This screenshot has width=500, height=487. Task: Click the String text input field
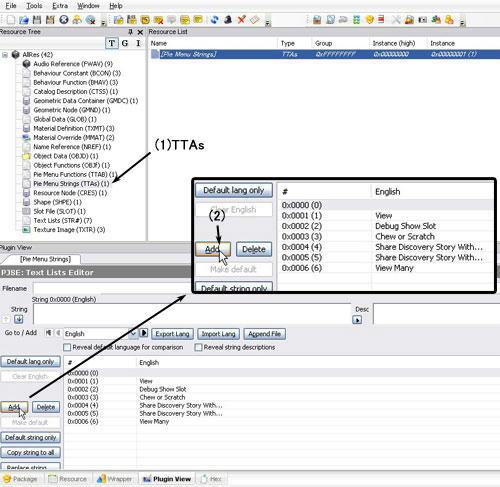[192, 313]
